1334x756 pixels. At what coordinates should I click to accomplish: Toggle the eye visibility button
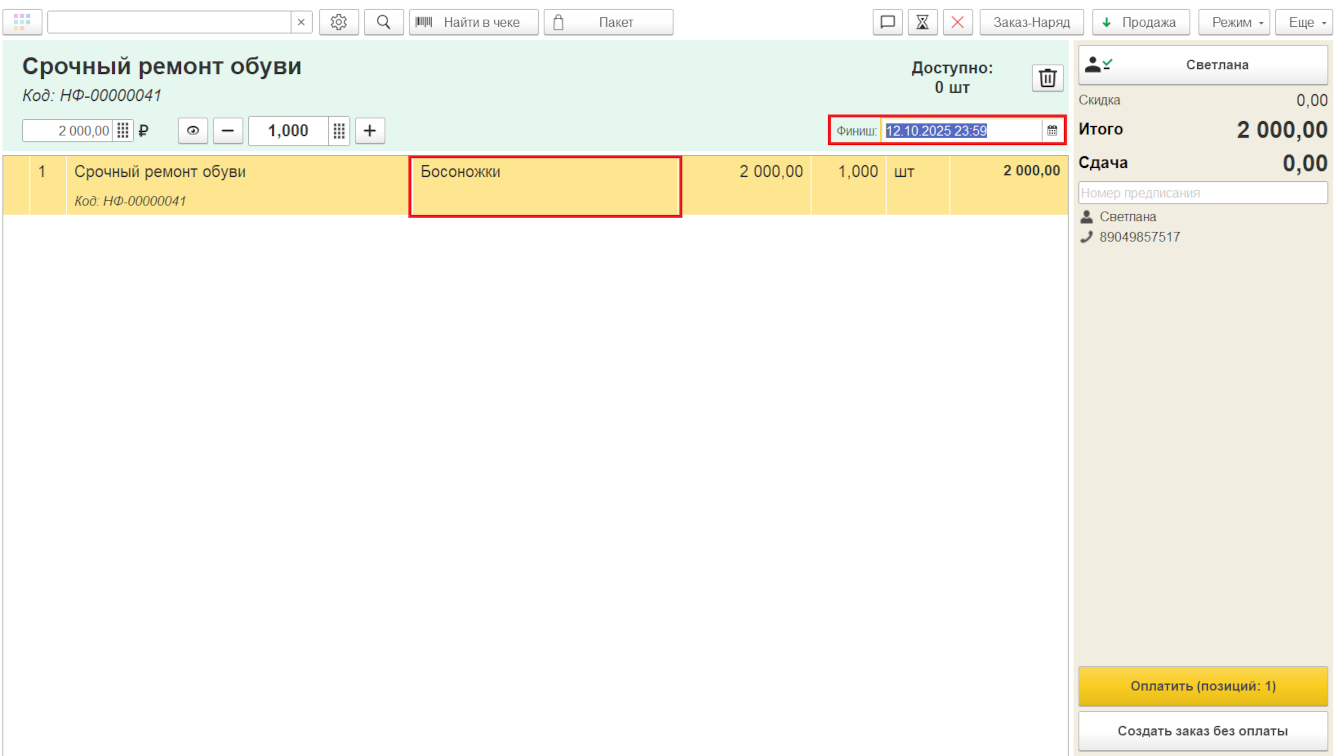pos(193,130)
